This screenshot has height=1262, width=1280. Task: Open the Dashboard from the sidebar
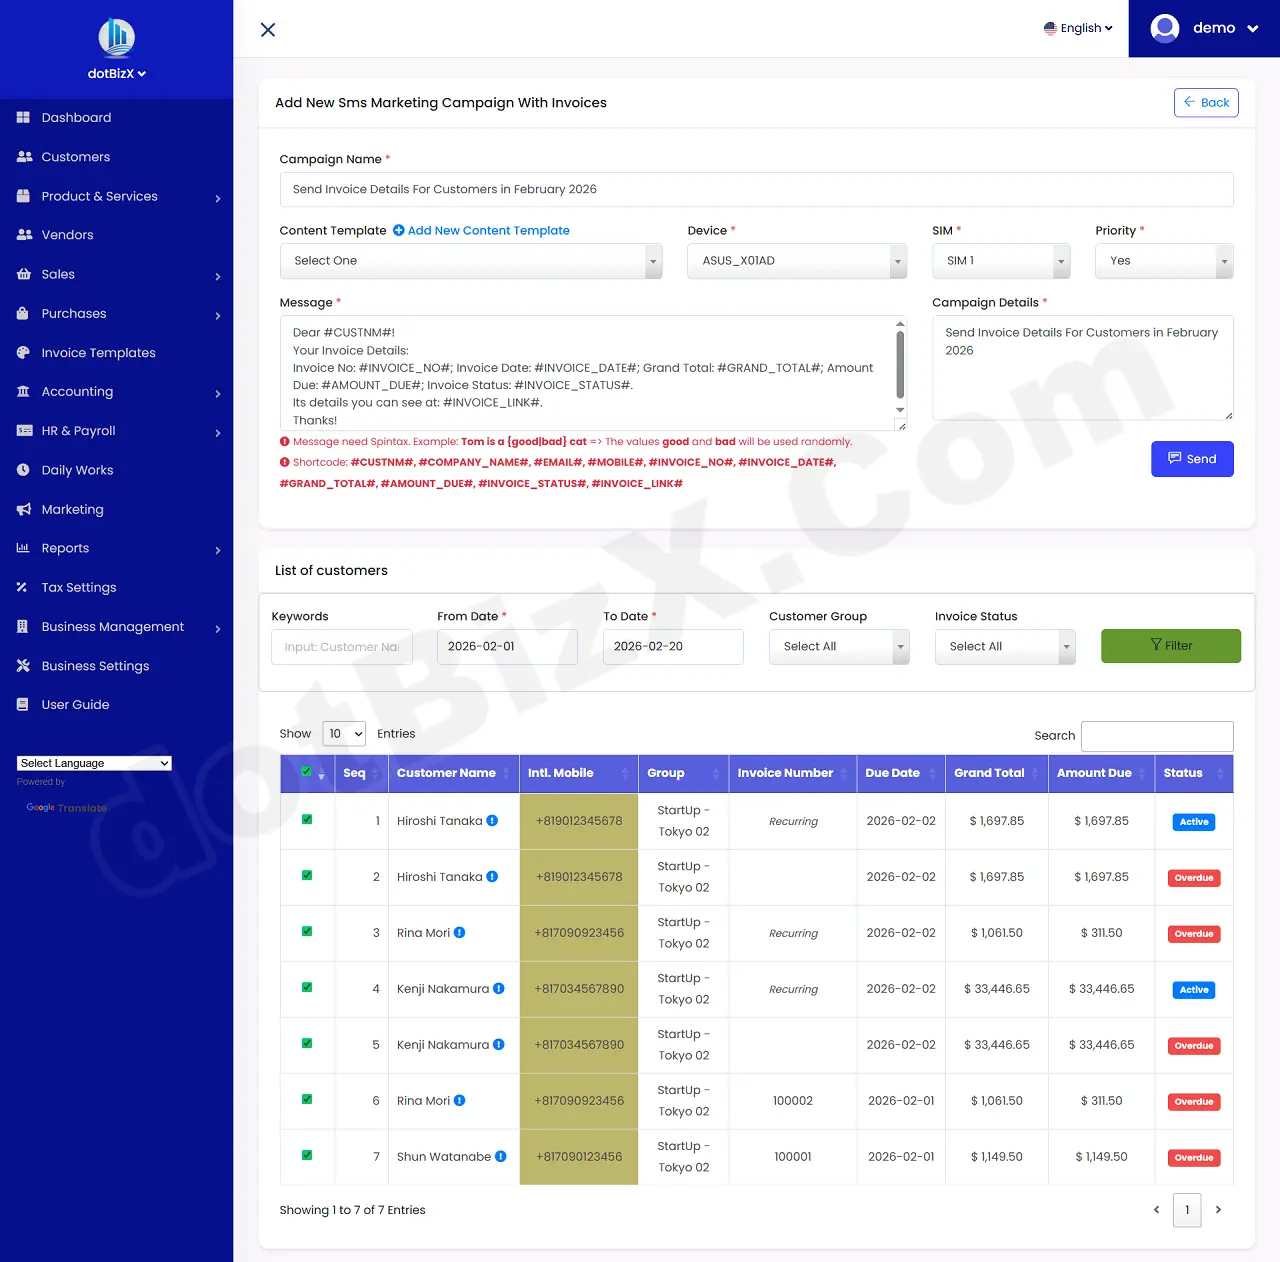(75, 117)
